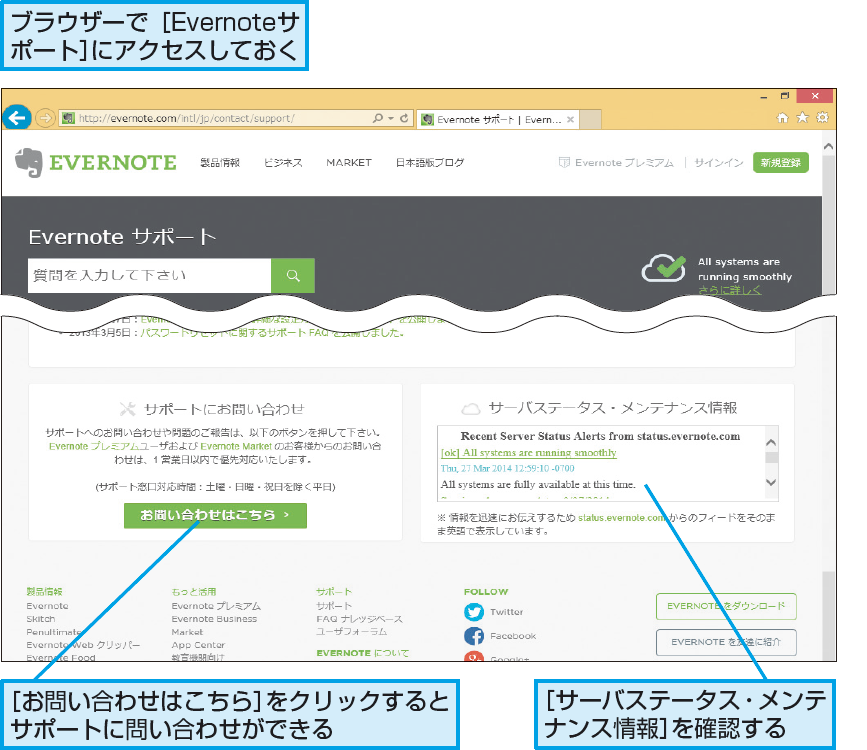The image size is (867, 750).
Task: Click the browser Forward arrow button
Action: (45, 118)
